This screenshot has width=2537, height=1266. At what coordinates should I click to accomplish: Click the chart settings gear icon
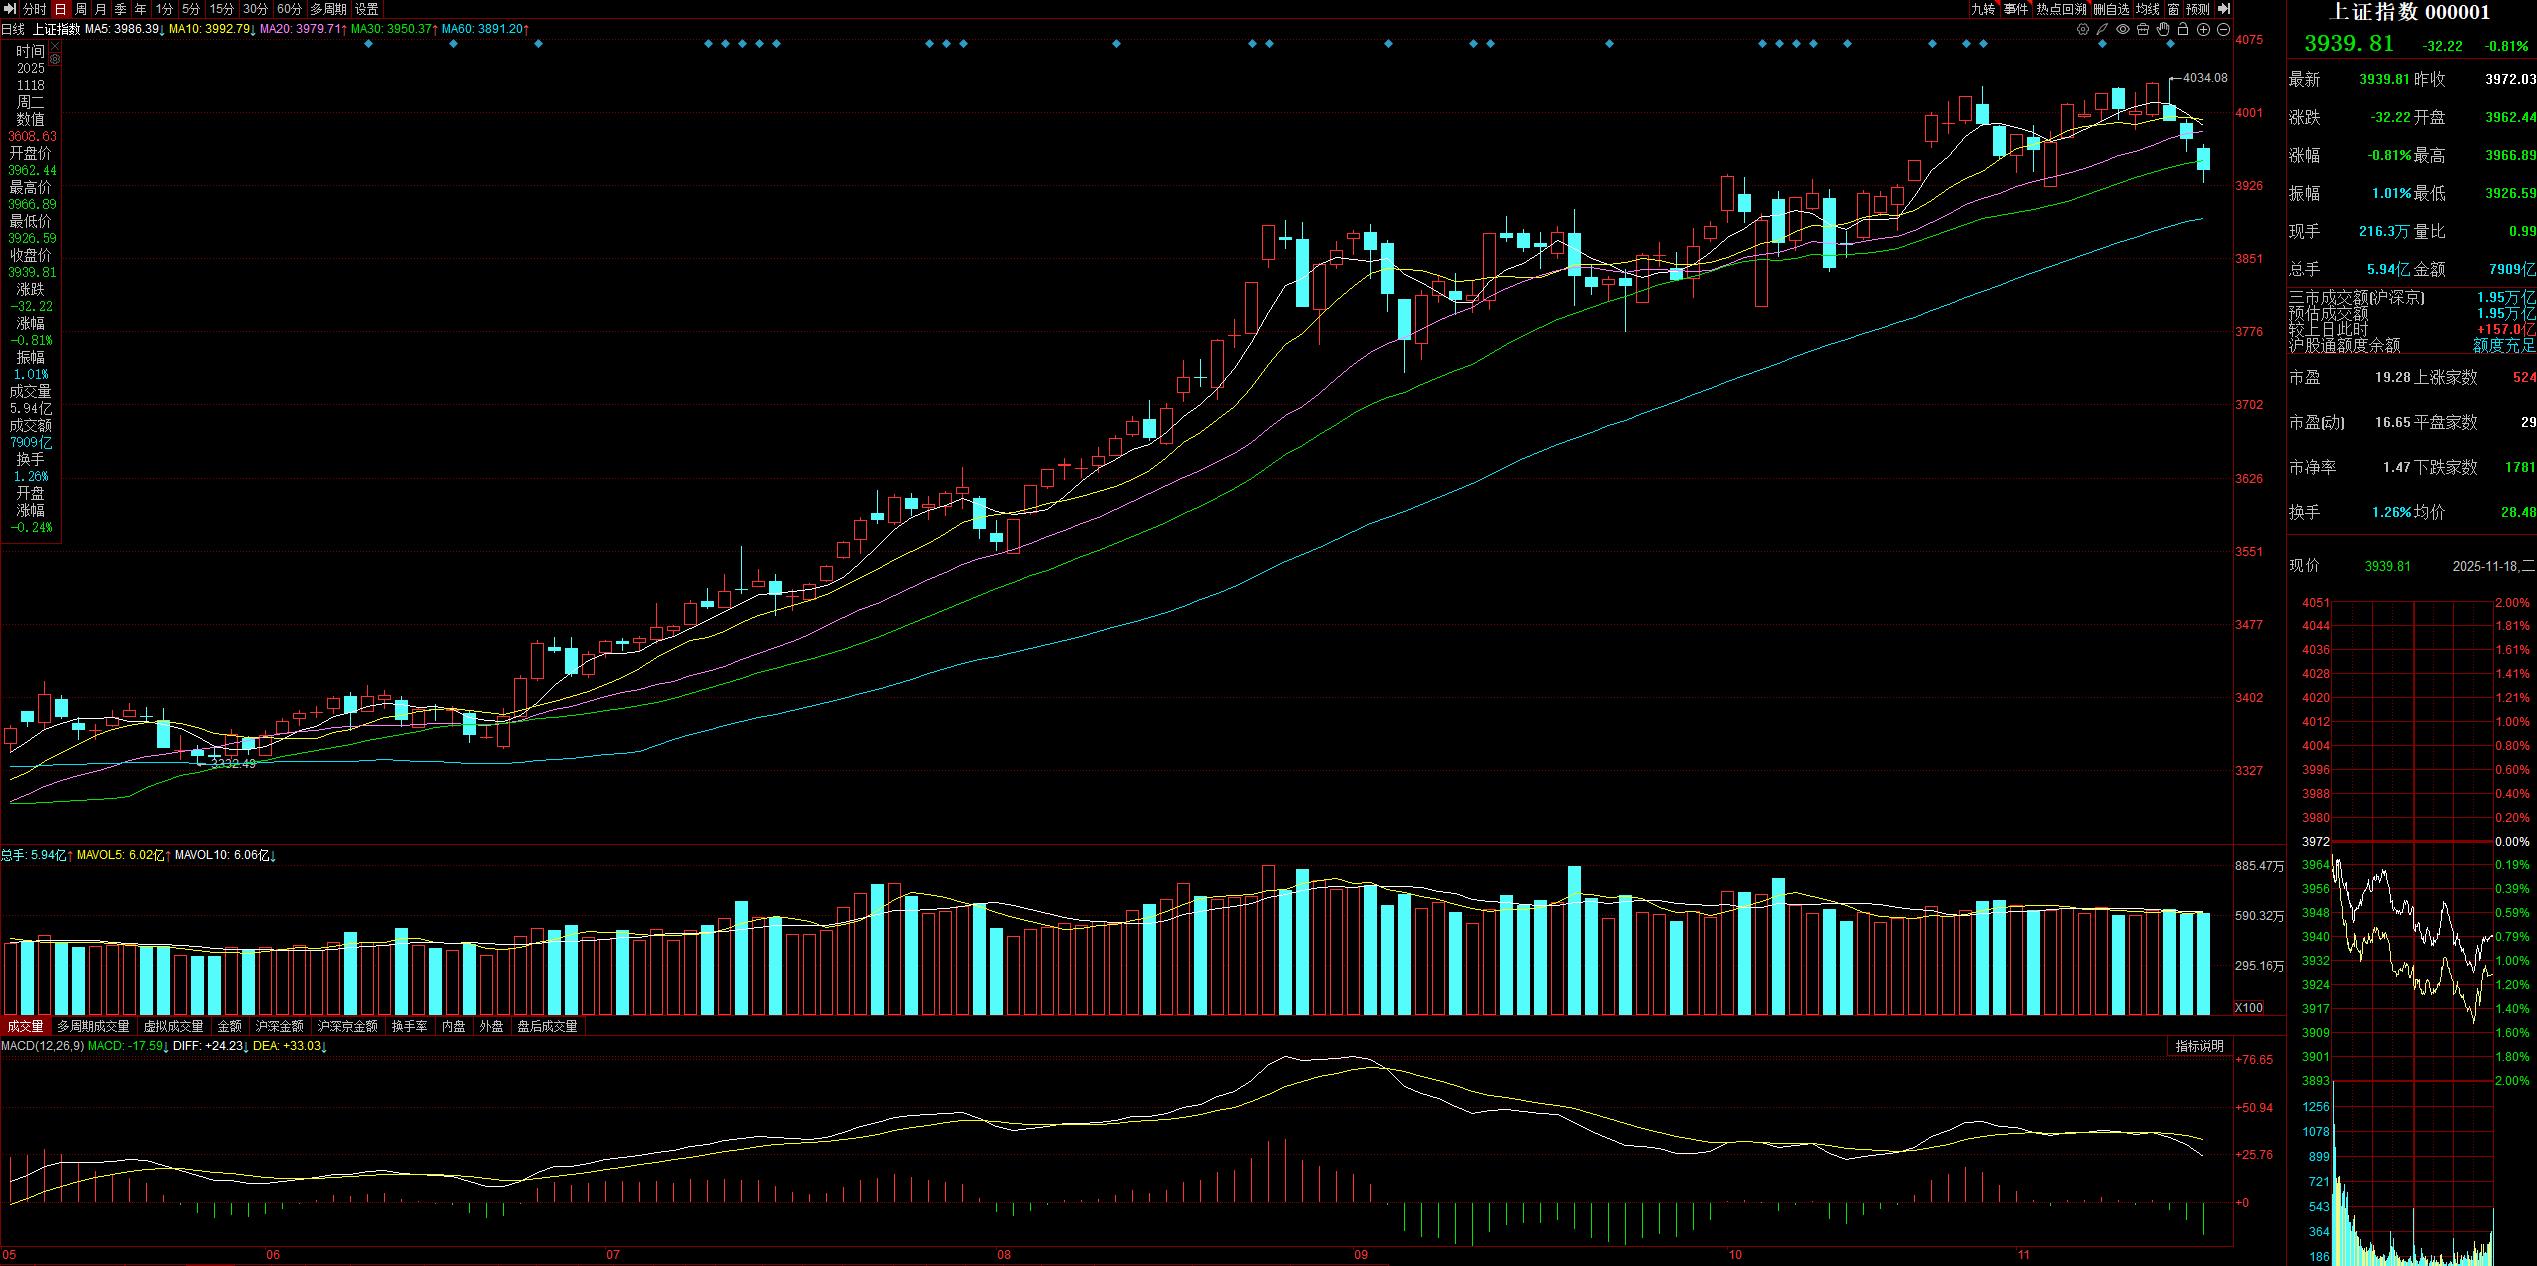(2083, 29)
